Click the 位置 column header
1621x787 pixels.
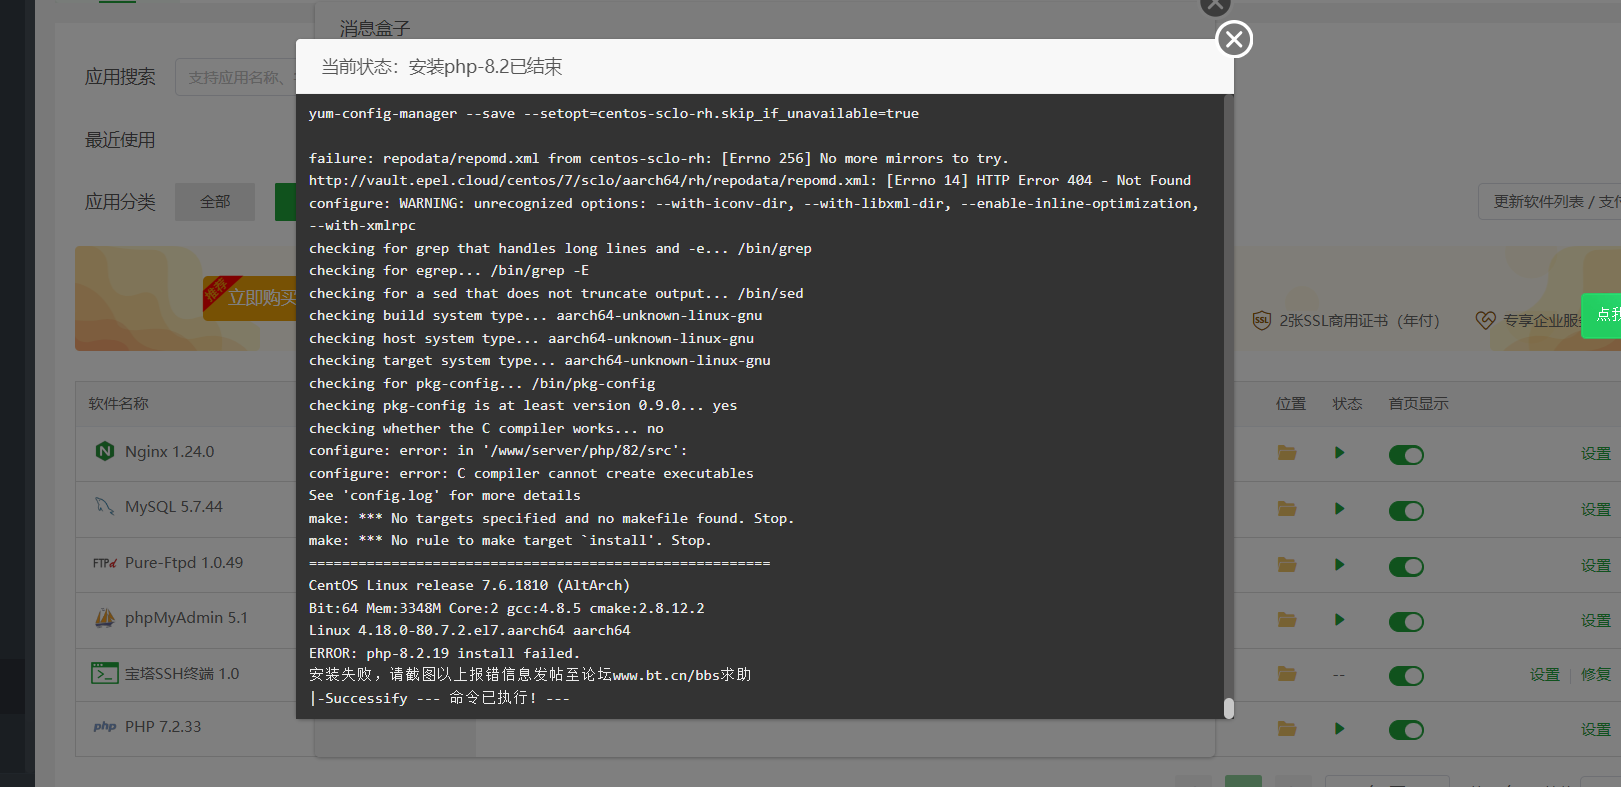coord(1291,404)
